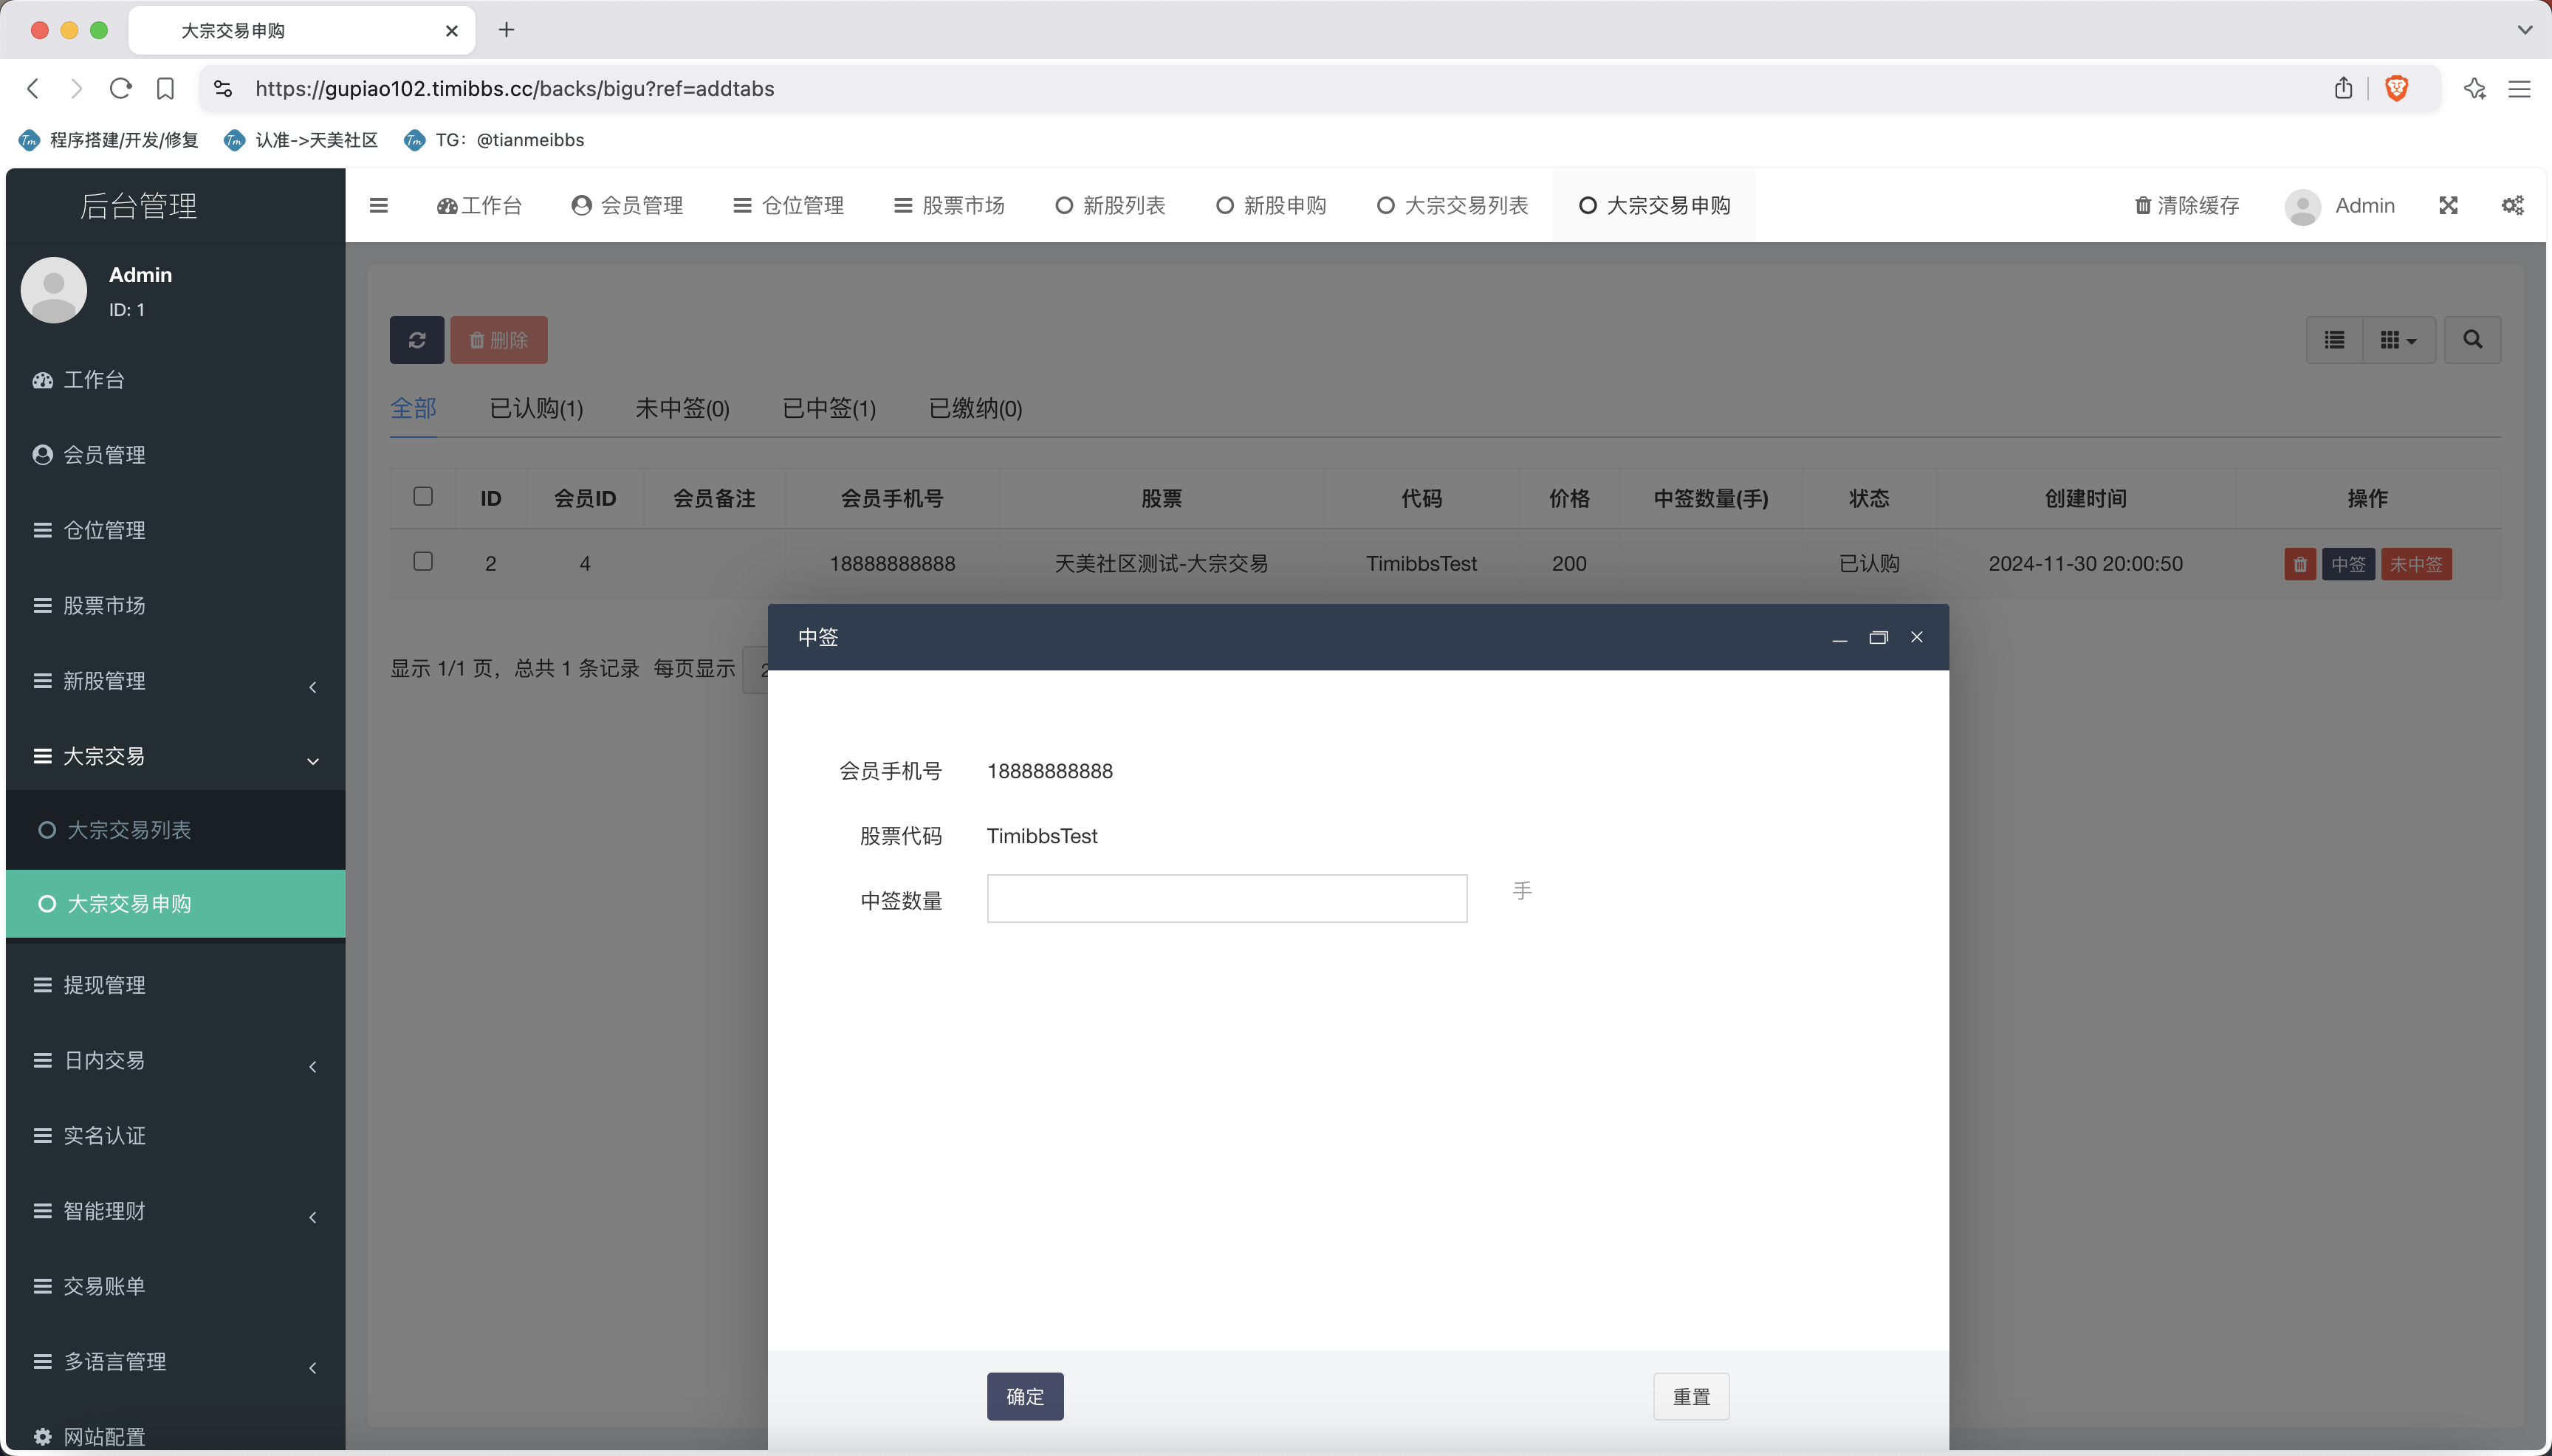Open the column grid dropdown
Screen dimensions: 2552x1456
pos(2398,340)
